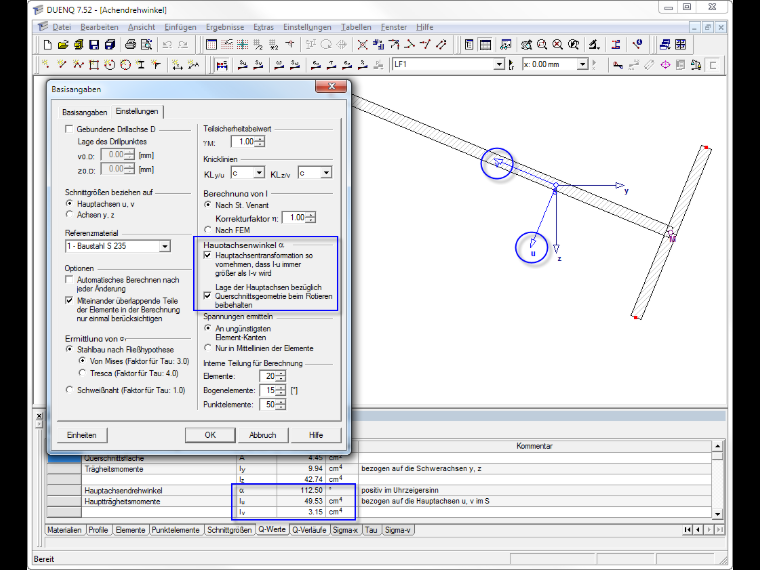Select the rectangle element tool
760x570 pixels.
94,64
